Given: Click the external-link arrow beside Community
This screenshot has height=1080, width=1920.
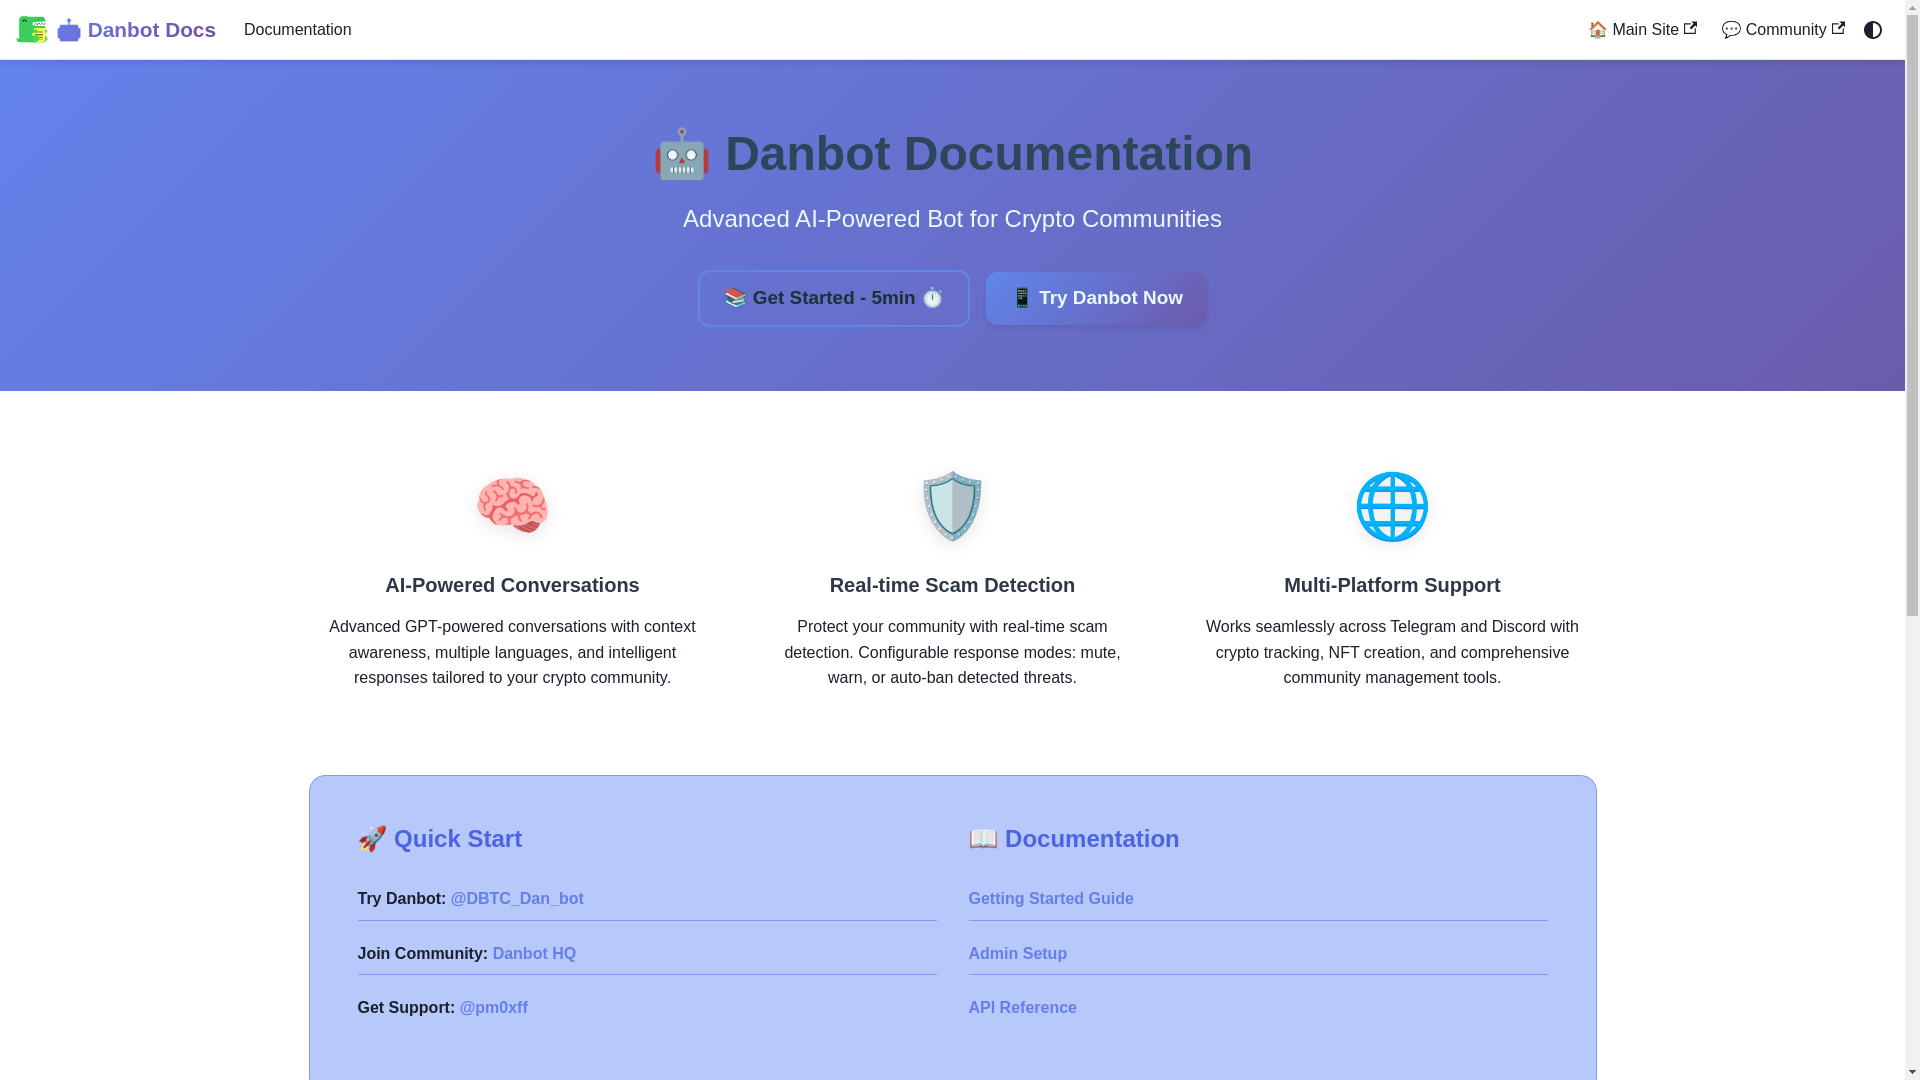Looking at the screenshot, I should [1838, 28].
